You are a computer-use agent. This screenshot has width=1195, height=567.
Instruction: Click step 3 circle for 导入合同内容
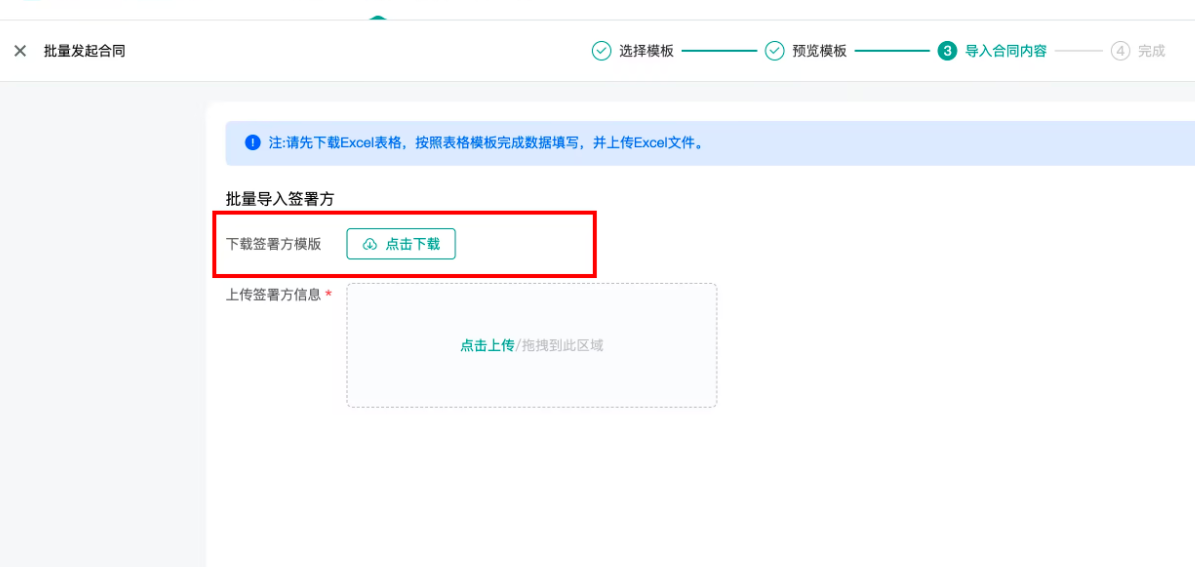click(947, 51)
